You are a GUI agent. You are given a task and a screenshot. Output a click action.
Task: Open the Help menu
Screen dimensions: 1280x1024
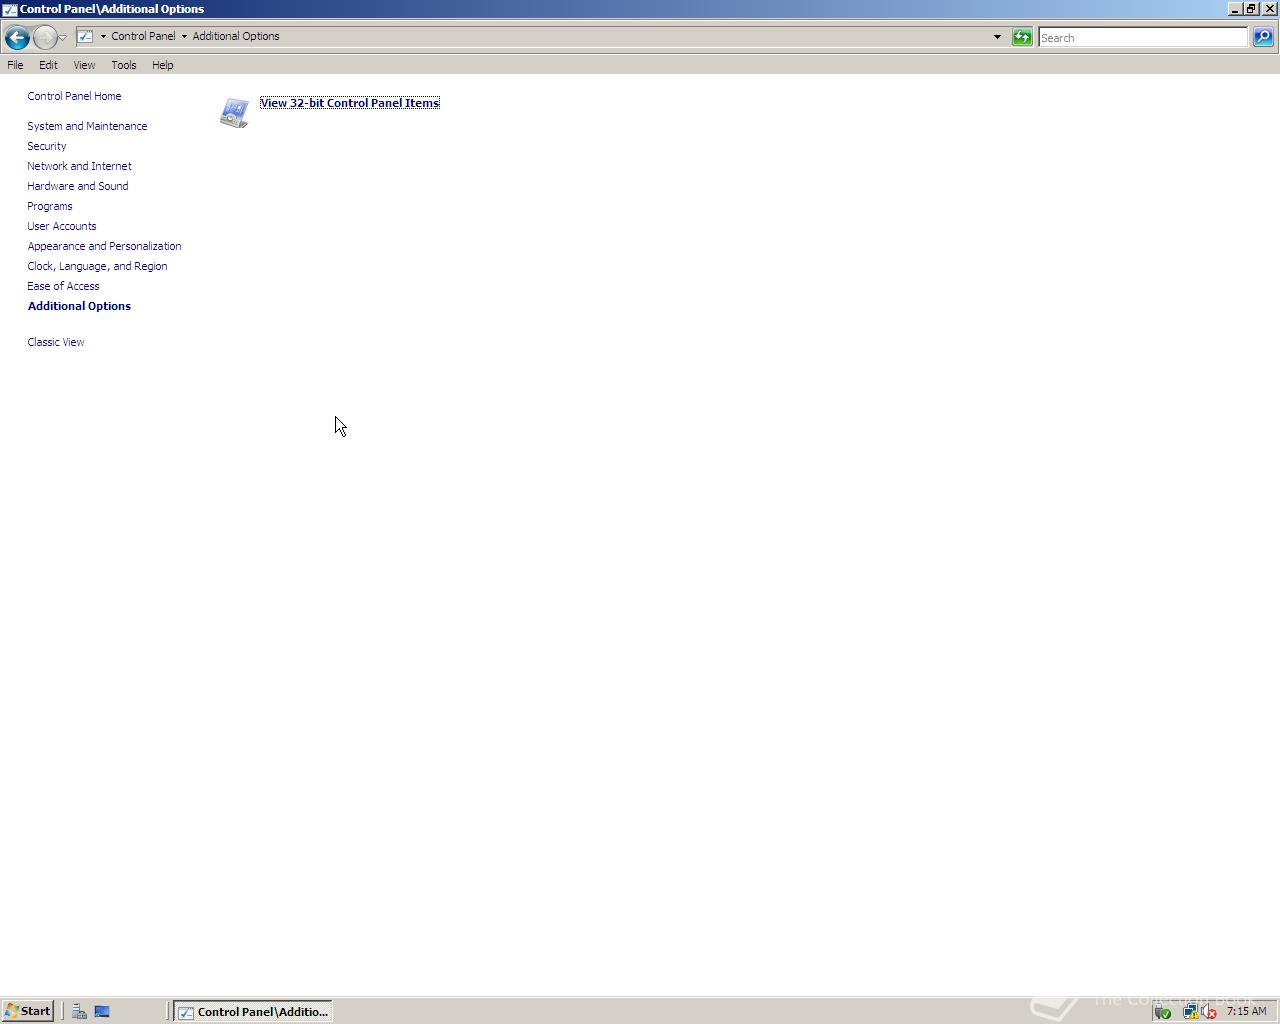(x=162, y=65)
